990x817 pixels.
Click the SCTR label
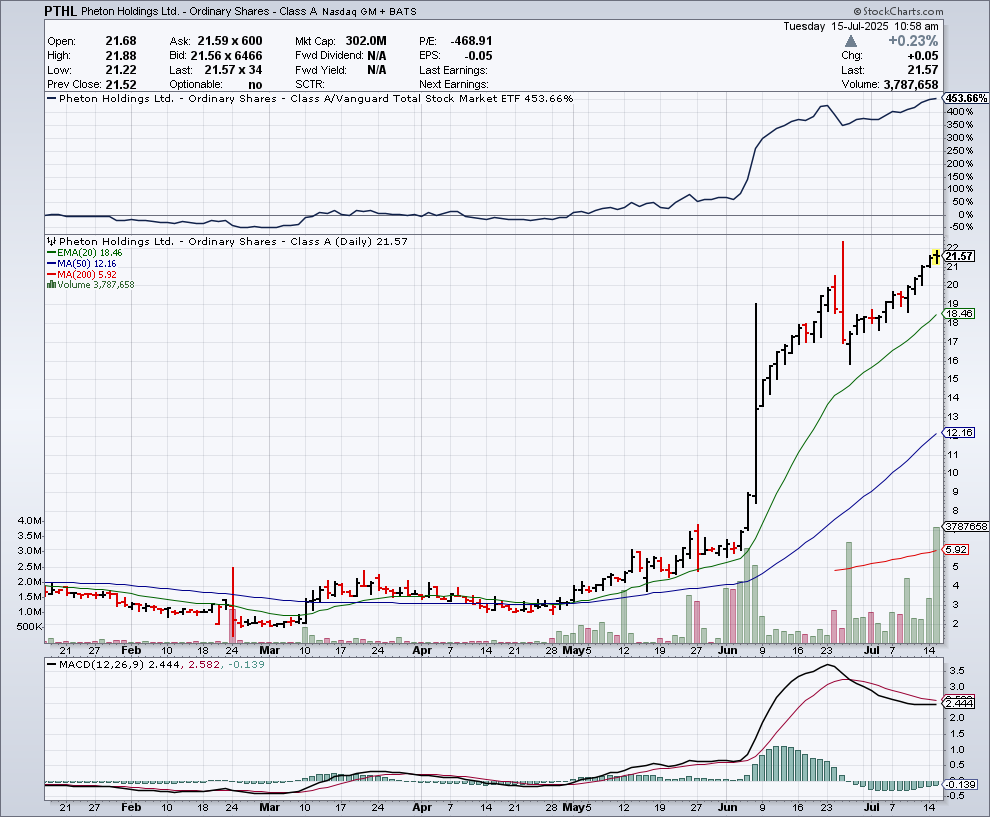tap(309, 84)
